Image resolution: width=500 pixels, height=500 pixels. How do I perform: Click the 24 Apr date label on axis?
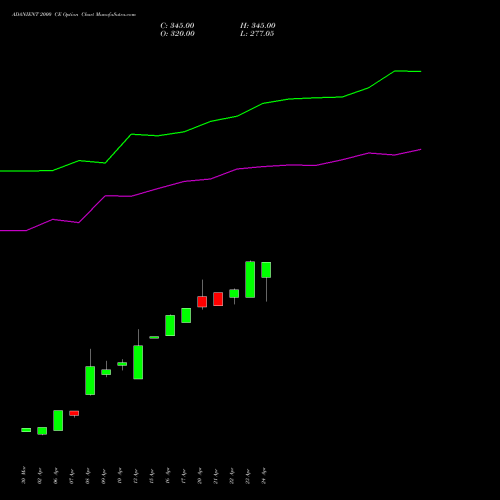(x=264, y=476)
